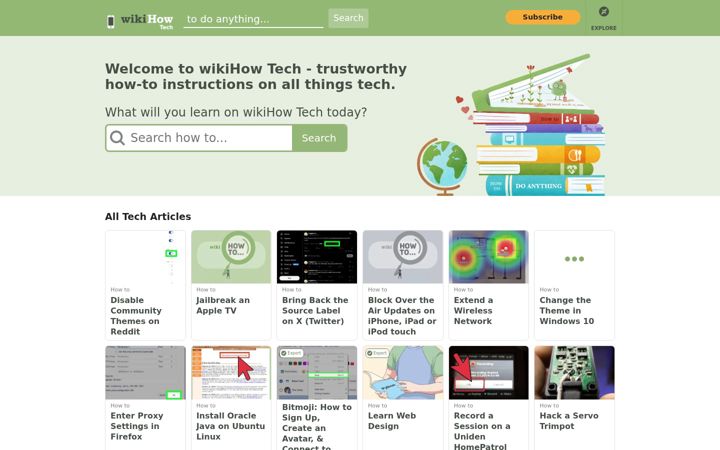This screenshot has width=720, height=450.
Task: Open the Jailbreak an Apple TV thumbnail
Action: (x=231, y=257)
